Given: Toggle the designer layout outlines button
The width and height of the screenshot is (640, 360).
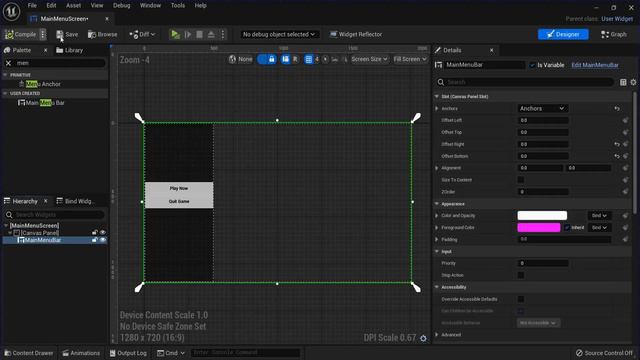Looking at the screenshot, I should tap(286, 59).
